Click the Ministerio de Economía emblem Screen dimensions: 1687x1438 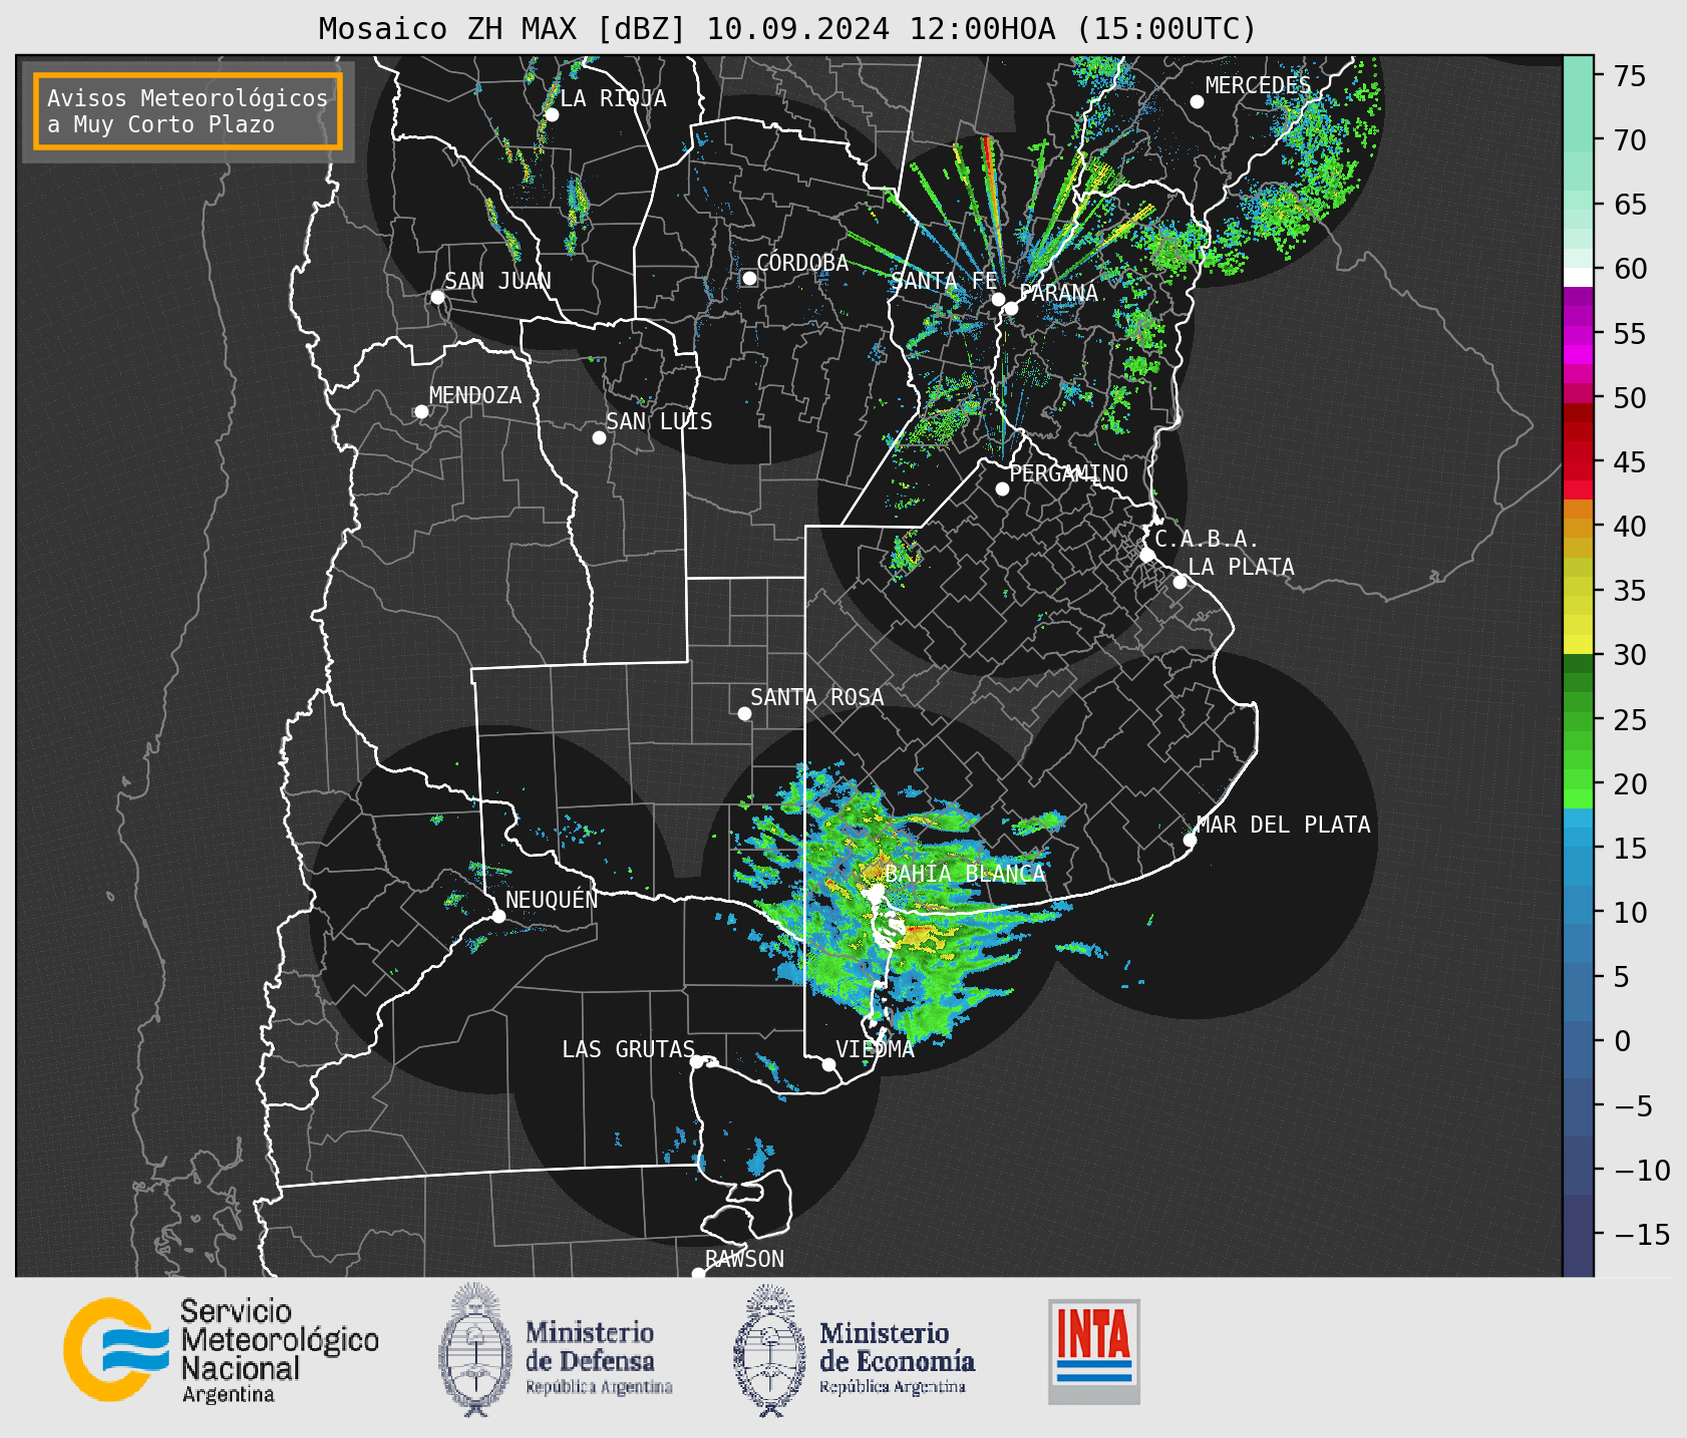pyautogui.click(x=769, y=1350)
